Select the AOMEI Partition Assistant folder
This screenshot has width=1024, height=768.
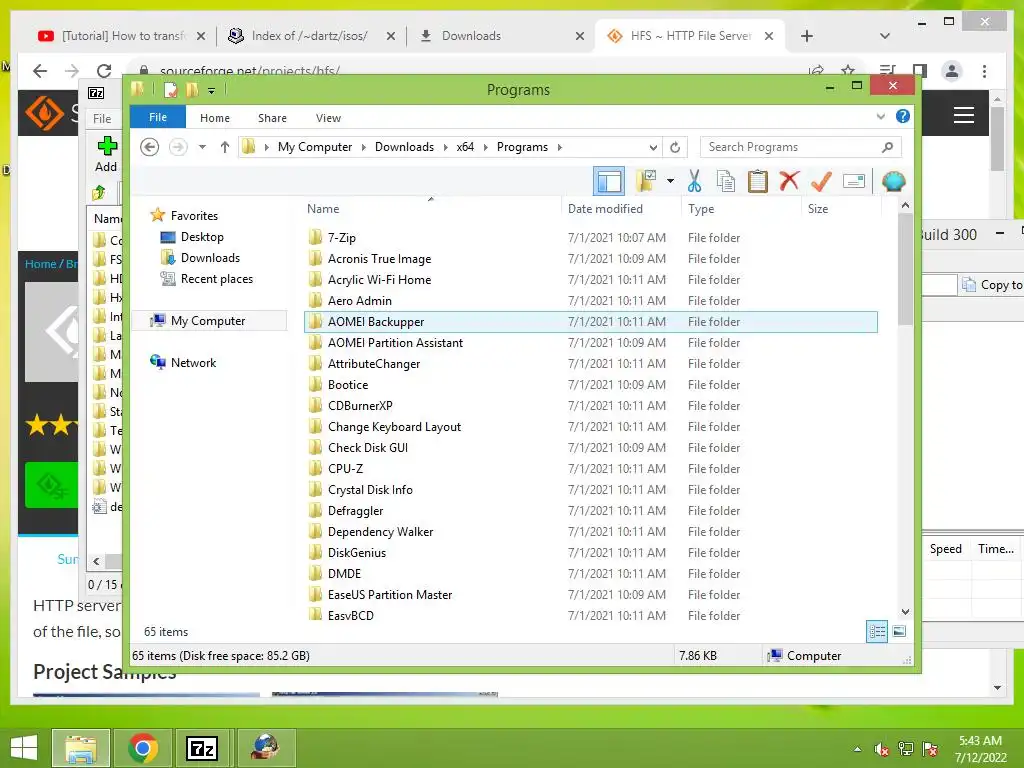coord(591,343)
